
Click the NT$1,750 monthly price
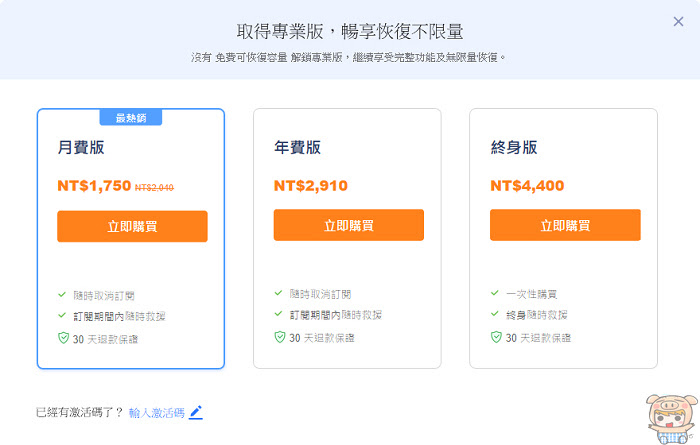point(94,185)
